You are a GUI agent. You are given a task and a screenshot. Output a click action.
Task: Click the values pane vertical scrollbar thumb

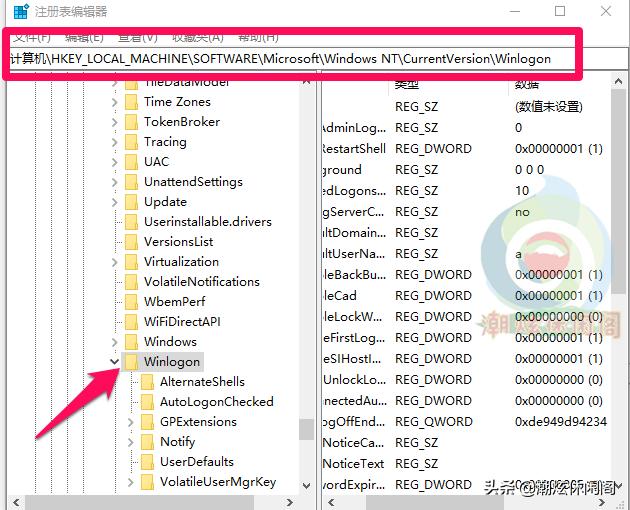[618, 191]
